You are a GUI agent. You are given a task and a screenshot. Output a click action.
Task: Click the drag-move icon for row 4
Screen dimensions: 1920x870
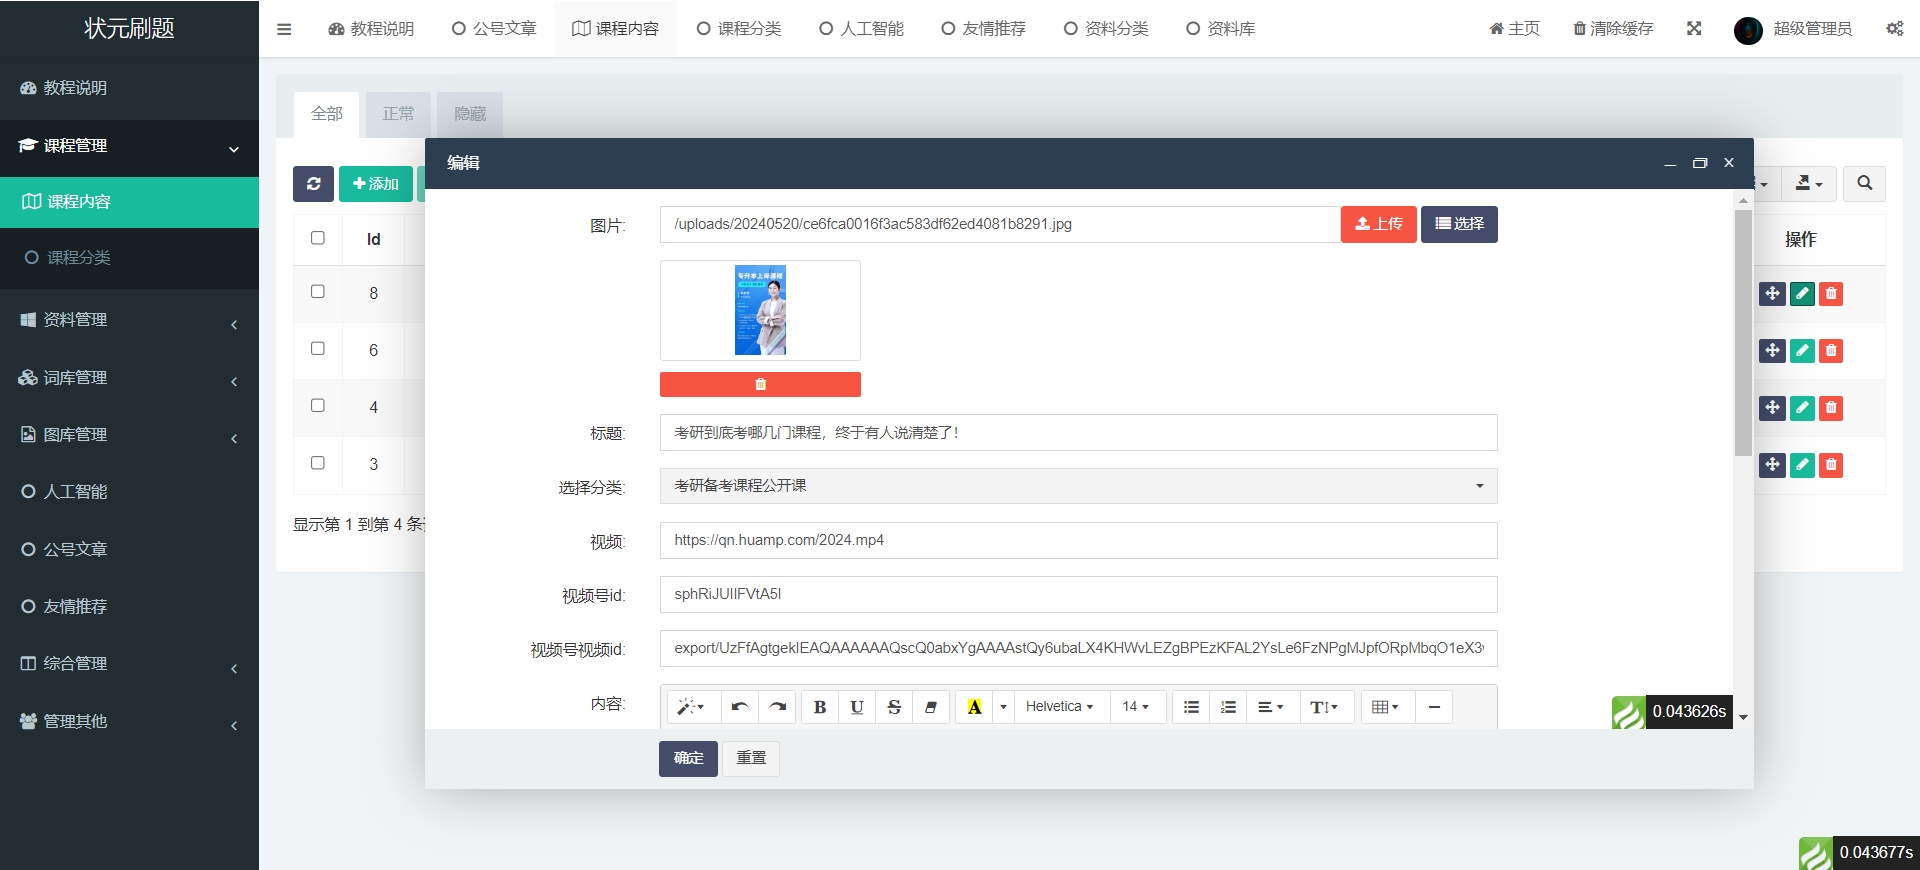tap(1772, 408)
